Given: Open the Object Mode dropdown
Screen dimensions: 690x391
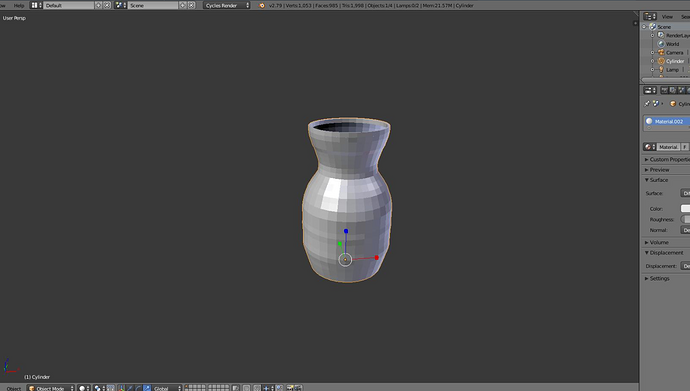Looking at the screenshot, I should [51, 388].
